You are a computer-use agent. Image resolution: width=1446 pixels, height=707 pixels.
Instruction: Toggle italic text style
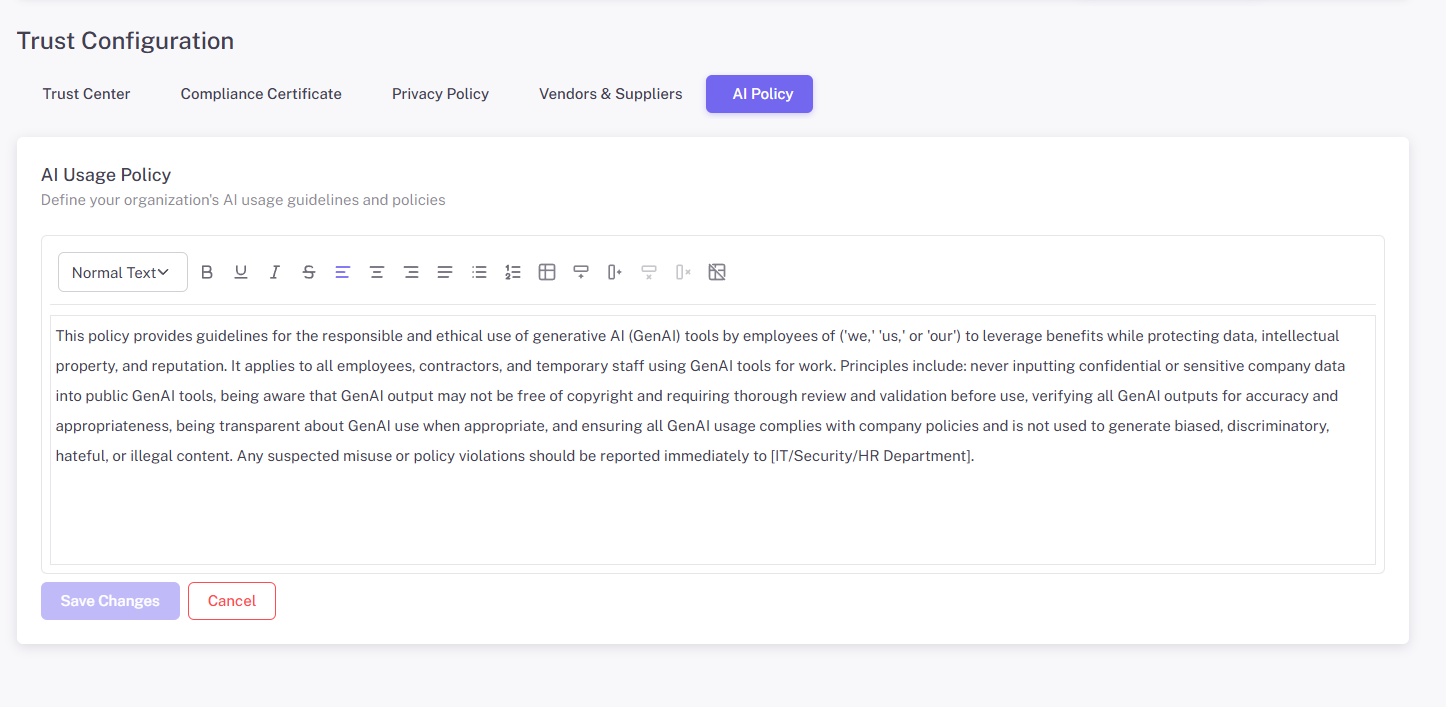coord(275,272)
